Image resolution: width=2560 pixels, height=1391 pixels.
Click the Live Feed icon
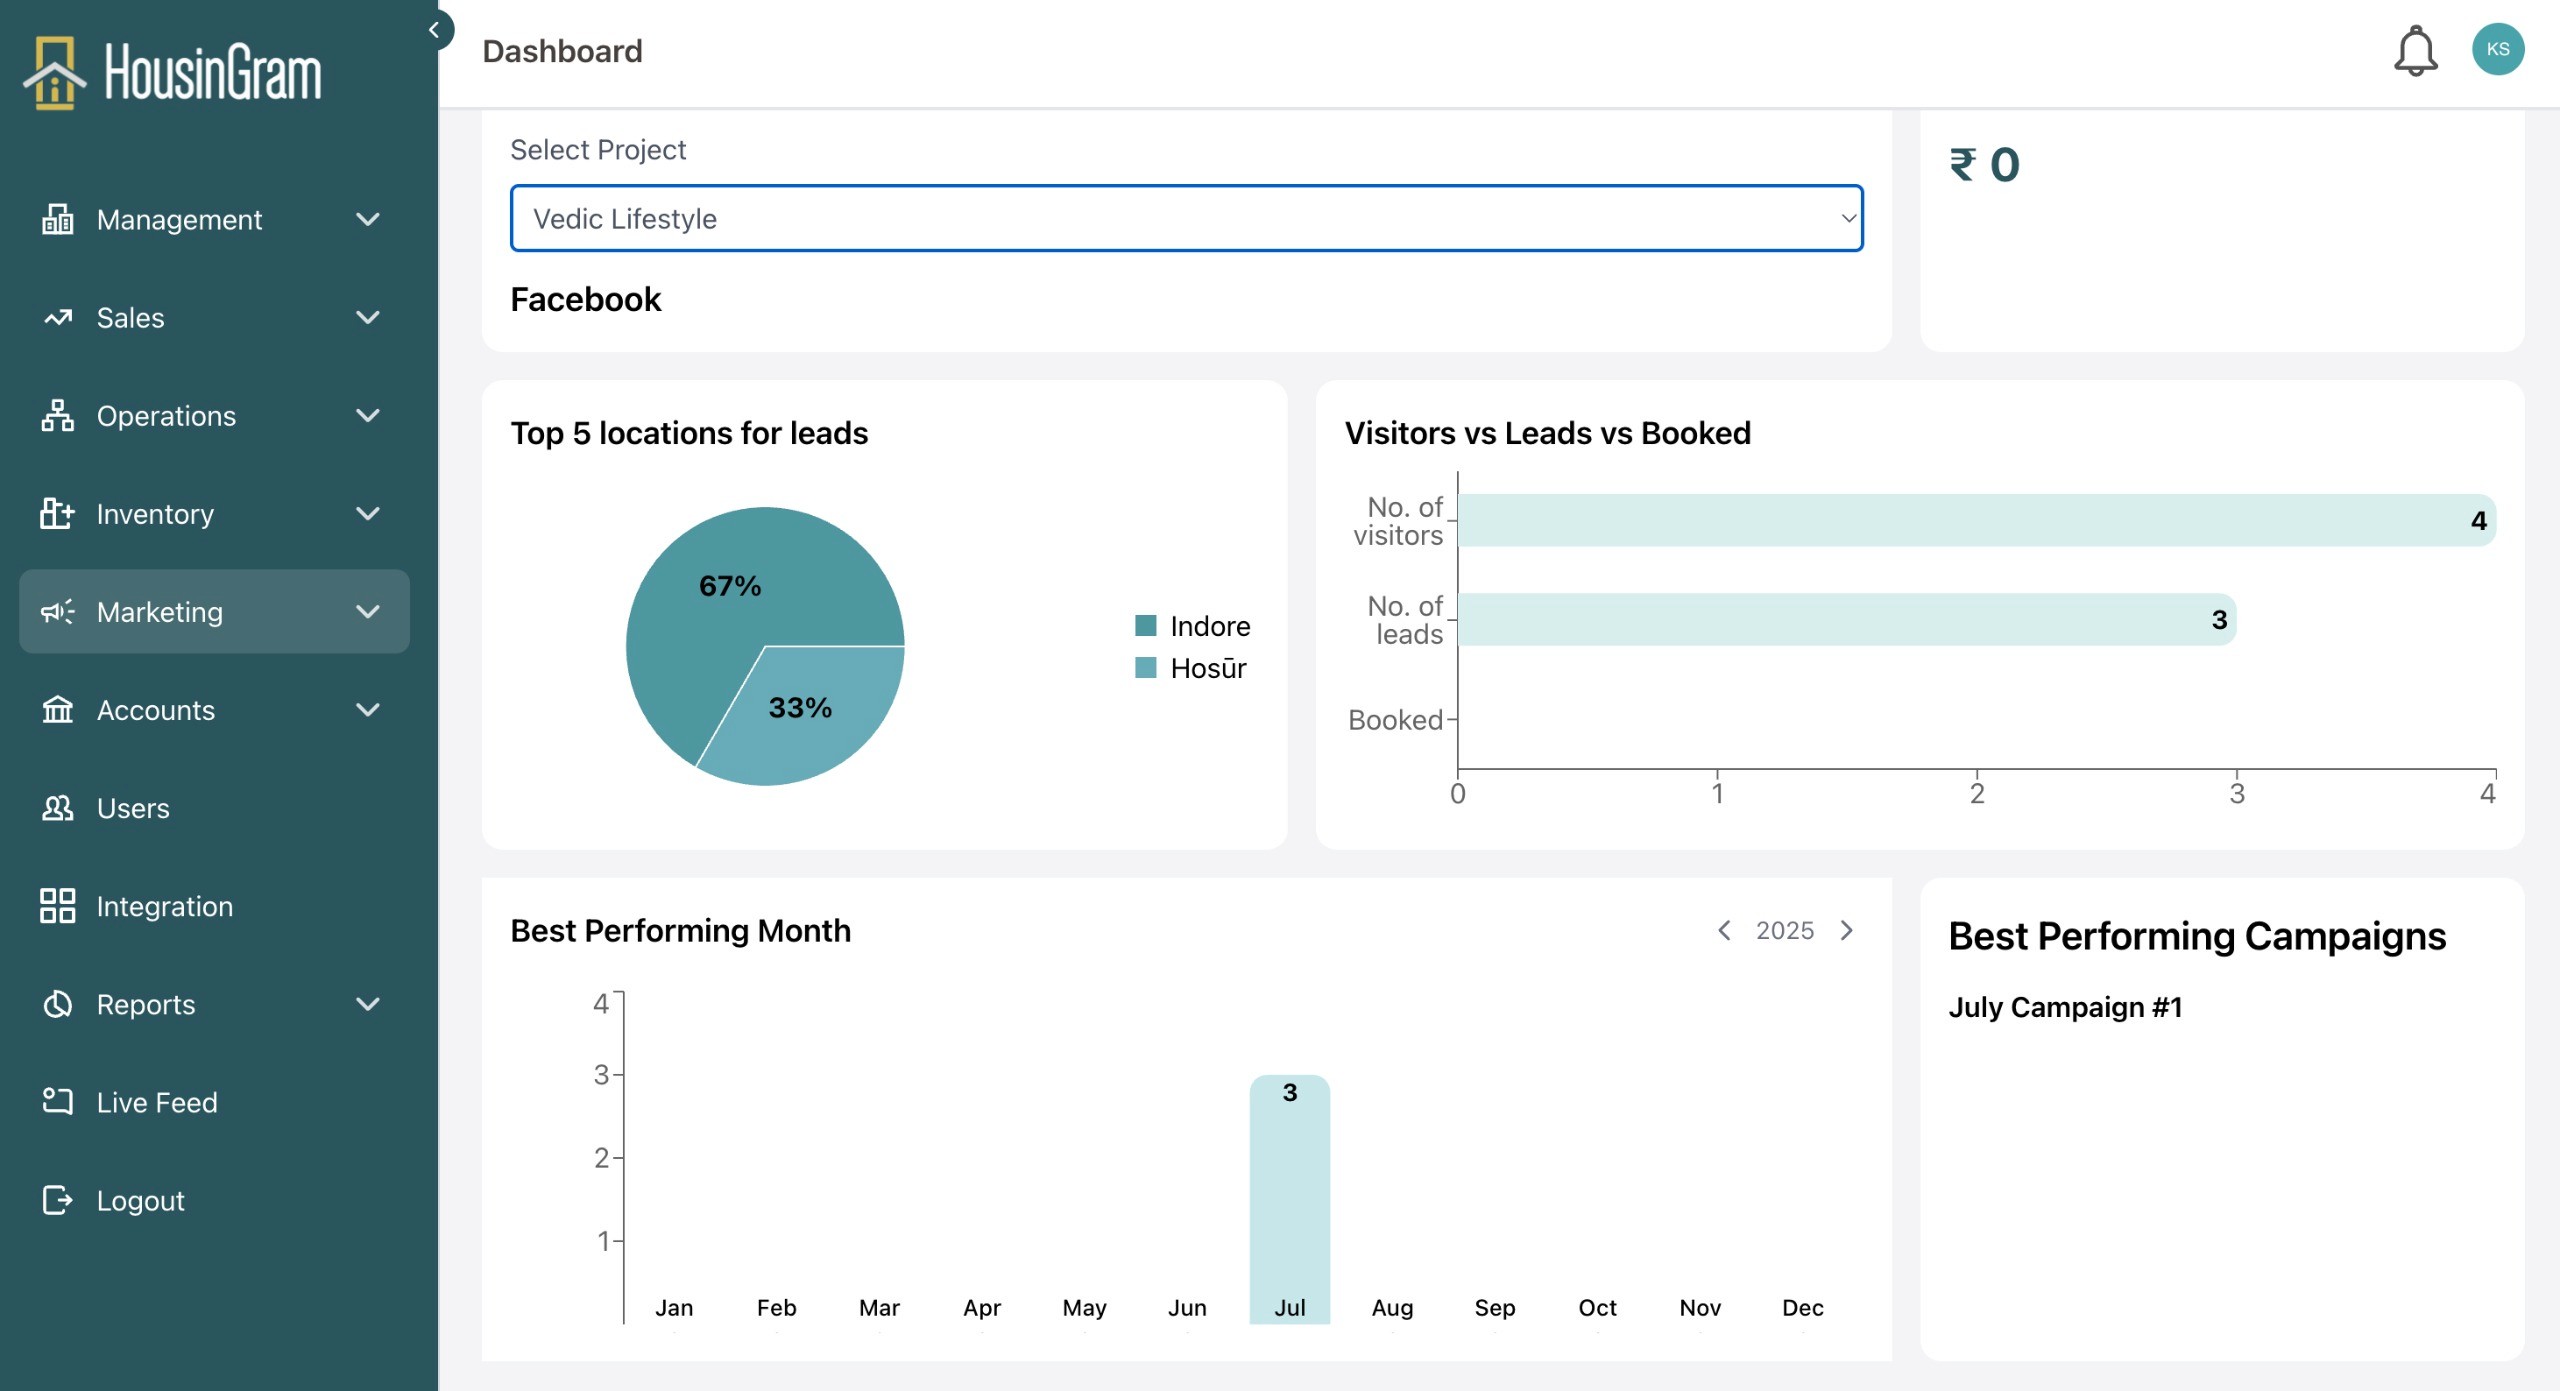tap(57, 1102)
